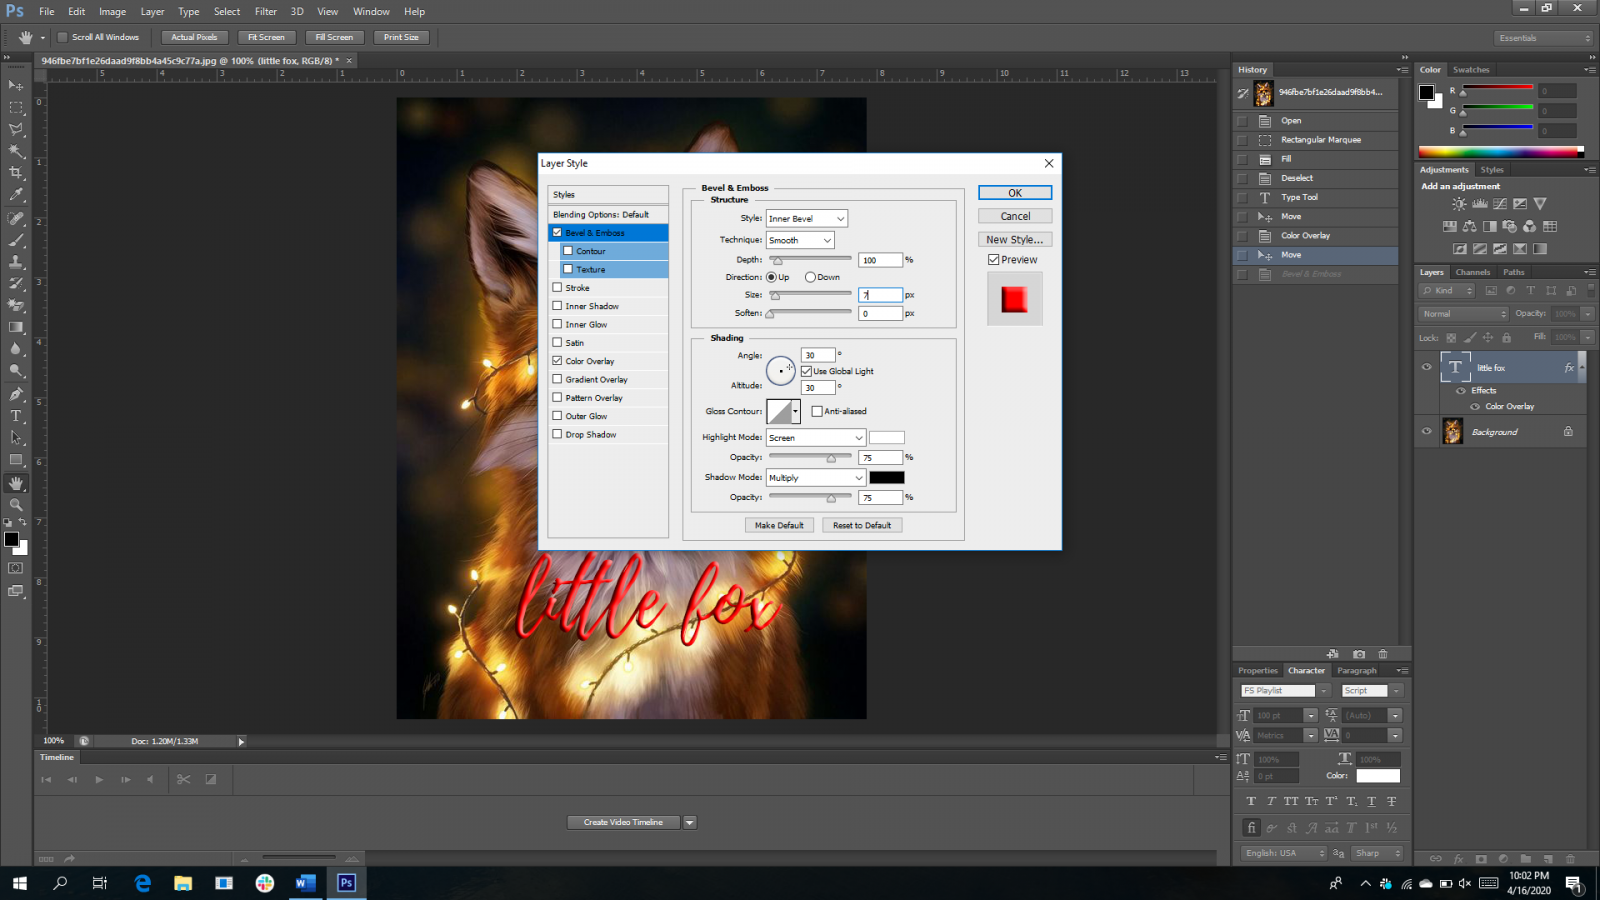Image resolution: width=1600 pixels, height=900 pixels.
Task: Click the New Style button
Action: click(x=1014, y=240)
